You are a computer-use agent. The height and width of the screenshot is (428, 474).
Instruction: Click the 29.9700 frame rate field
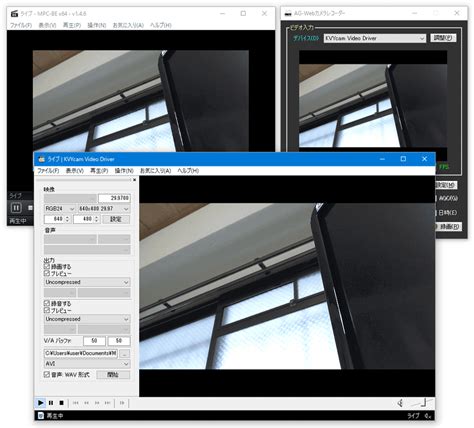coord(114,198)
